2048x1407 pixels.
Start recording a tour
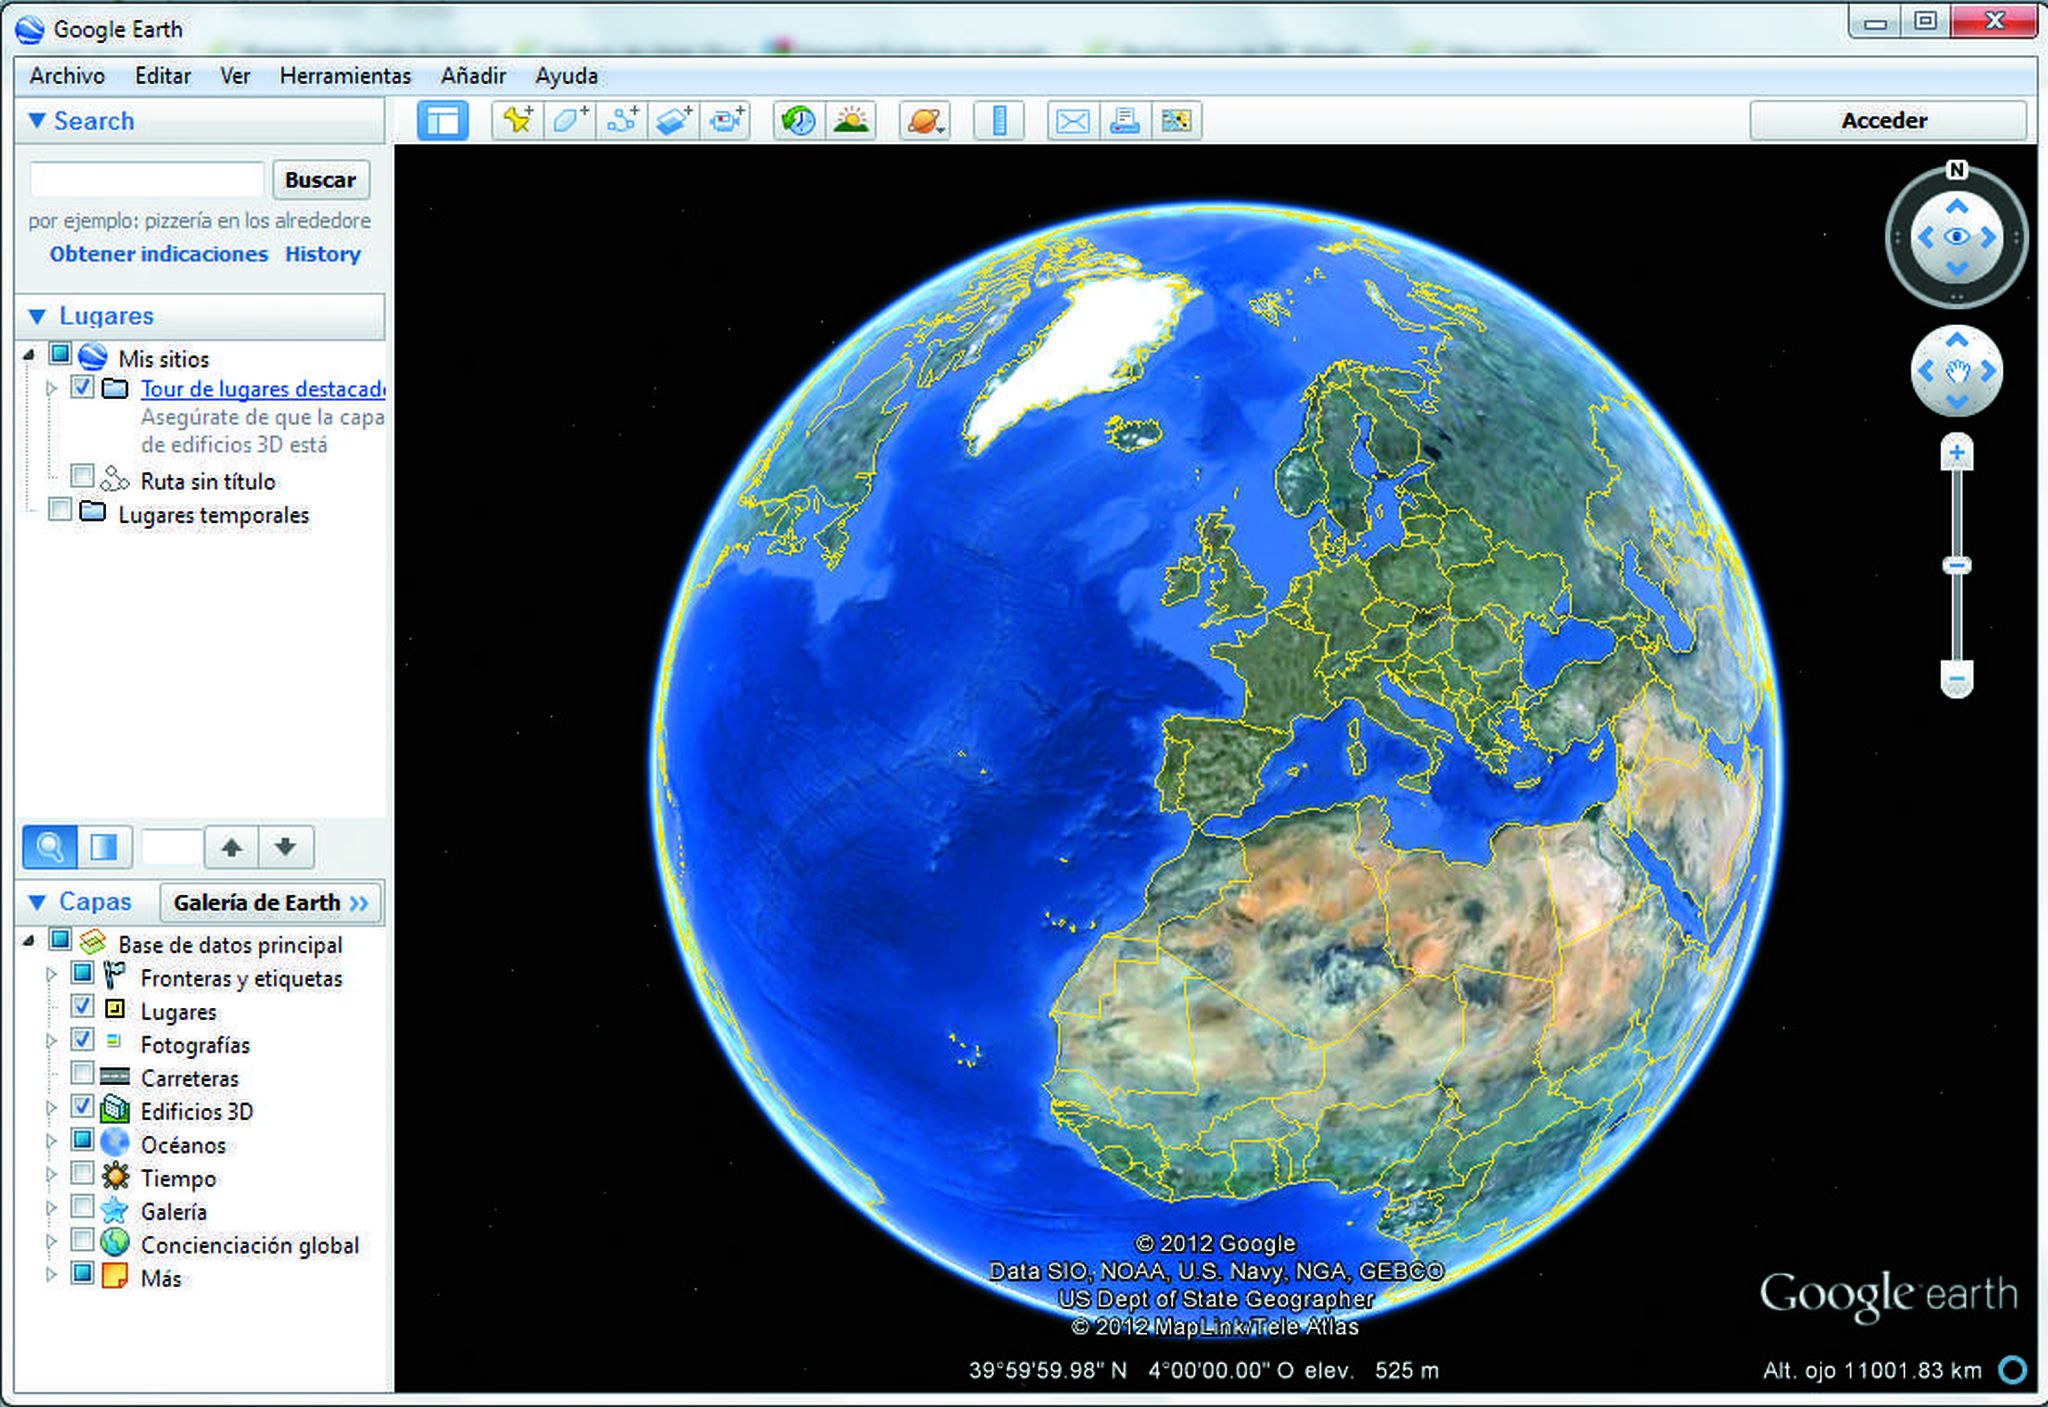coord(726,121)
